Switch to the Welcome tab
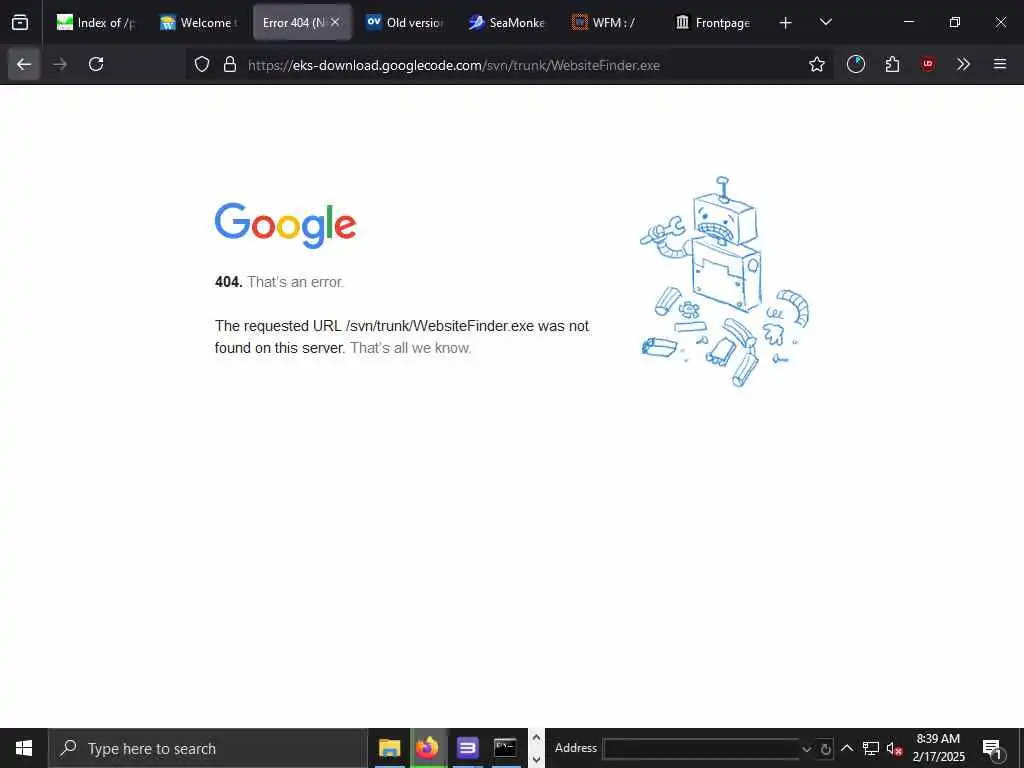 (x=199, y=23)
